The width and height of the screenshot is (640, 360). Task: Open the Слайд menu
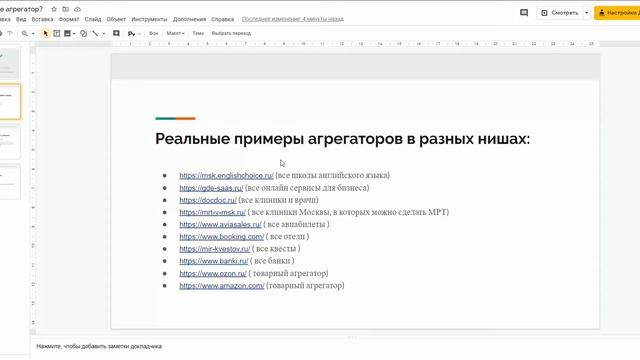(x=93, y=19)
